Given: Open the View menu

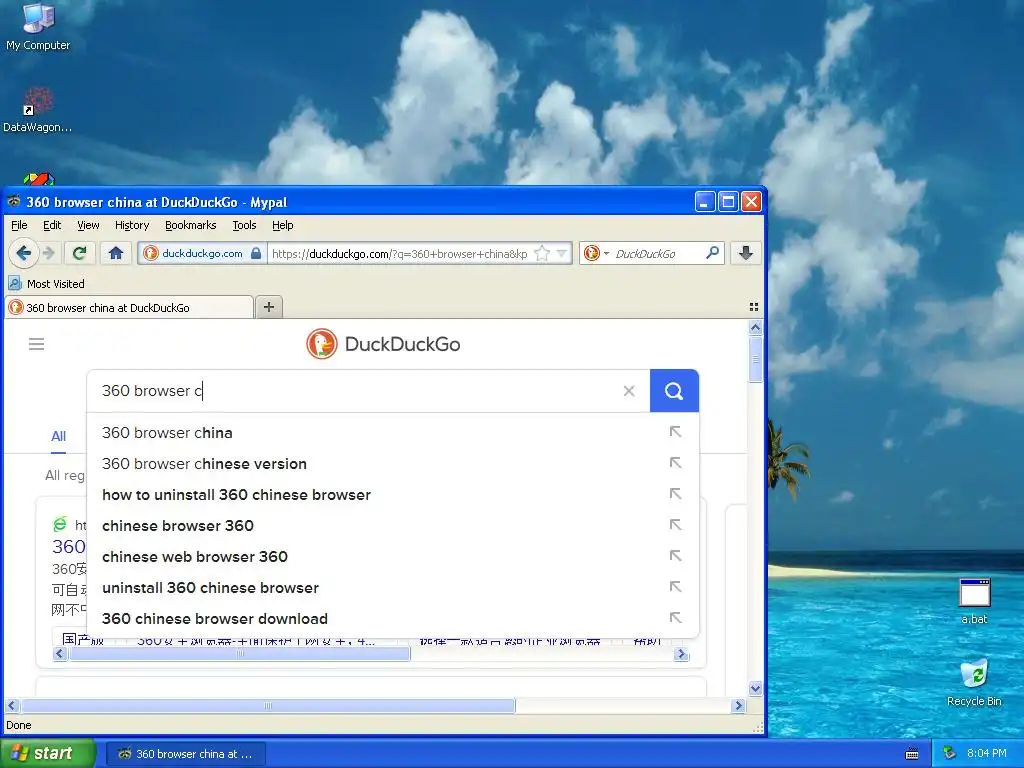Looking at the screenshot, I should tap(88, 225).
